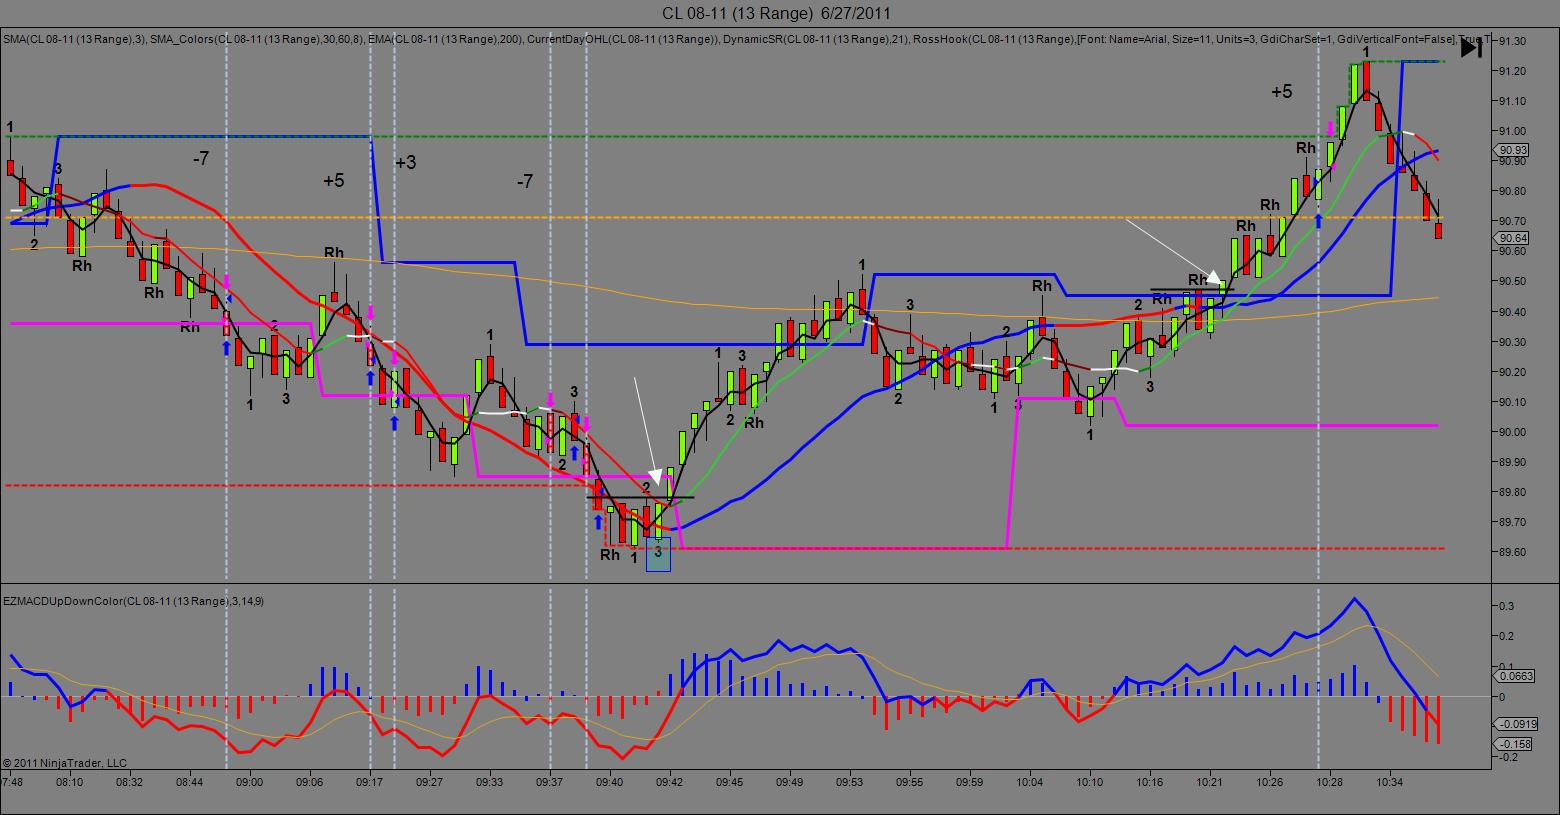Click the 09:37 time axis label
1560x815 pixels.
[550, 782]
